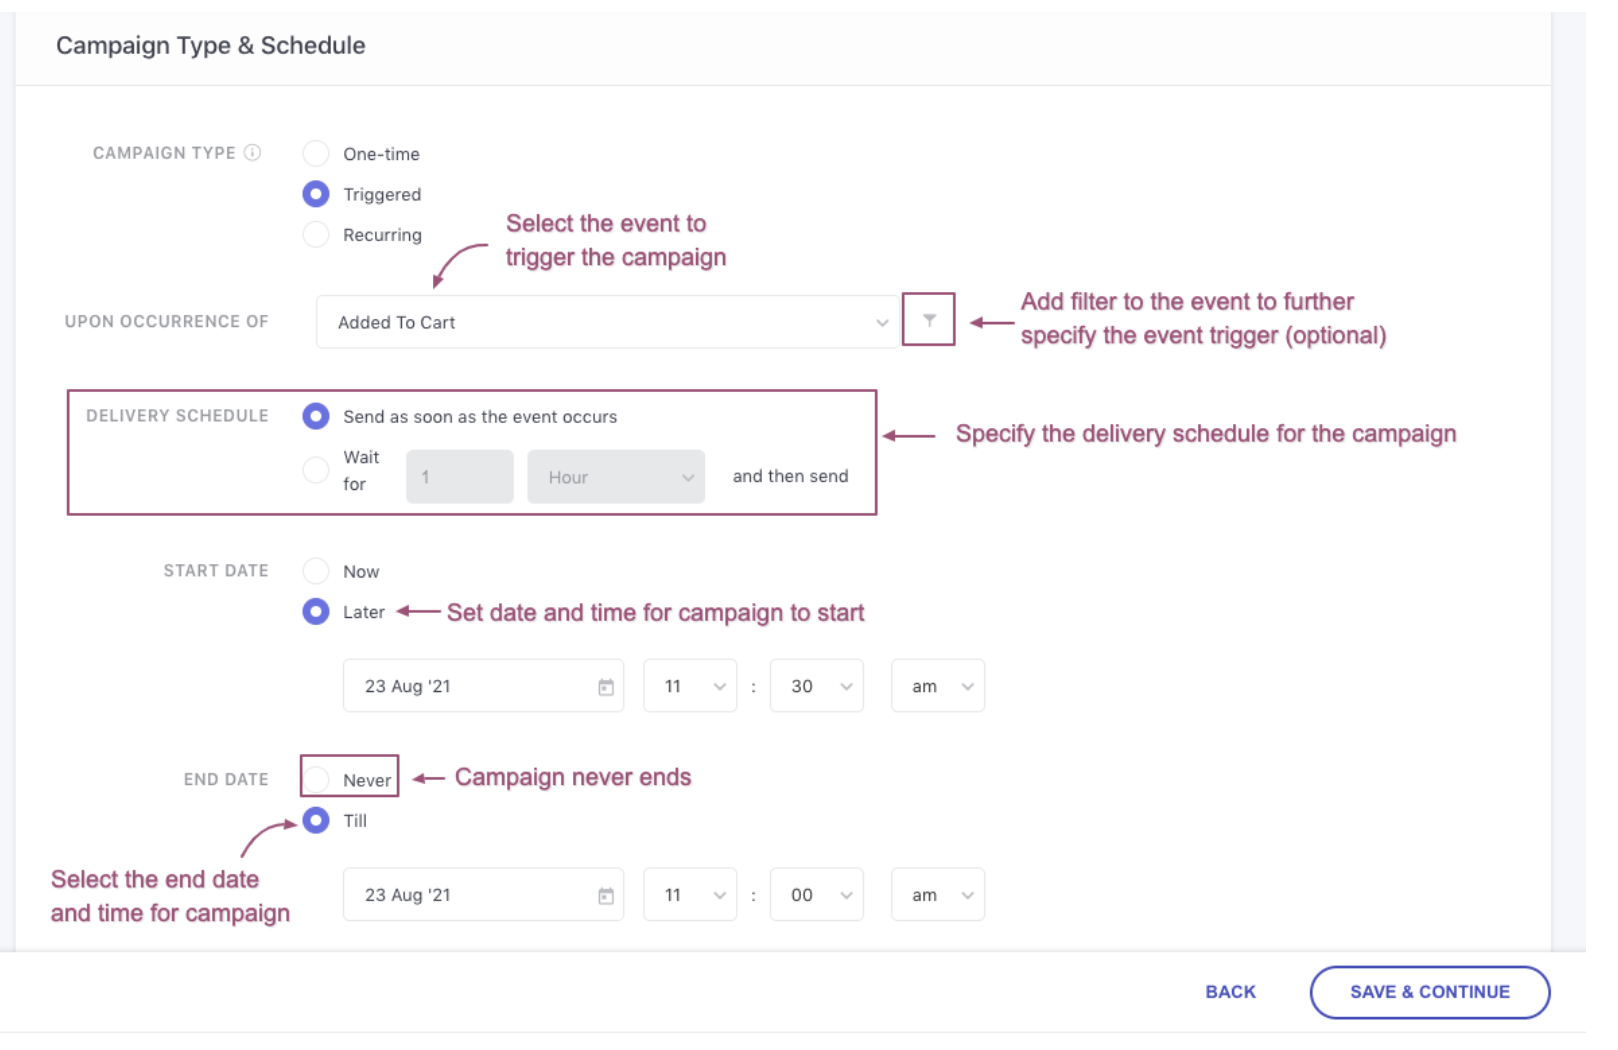Click the wait duration number field
This screenshot has height=1050, width=1618.
click(459, 477)
